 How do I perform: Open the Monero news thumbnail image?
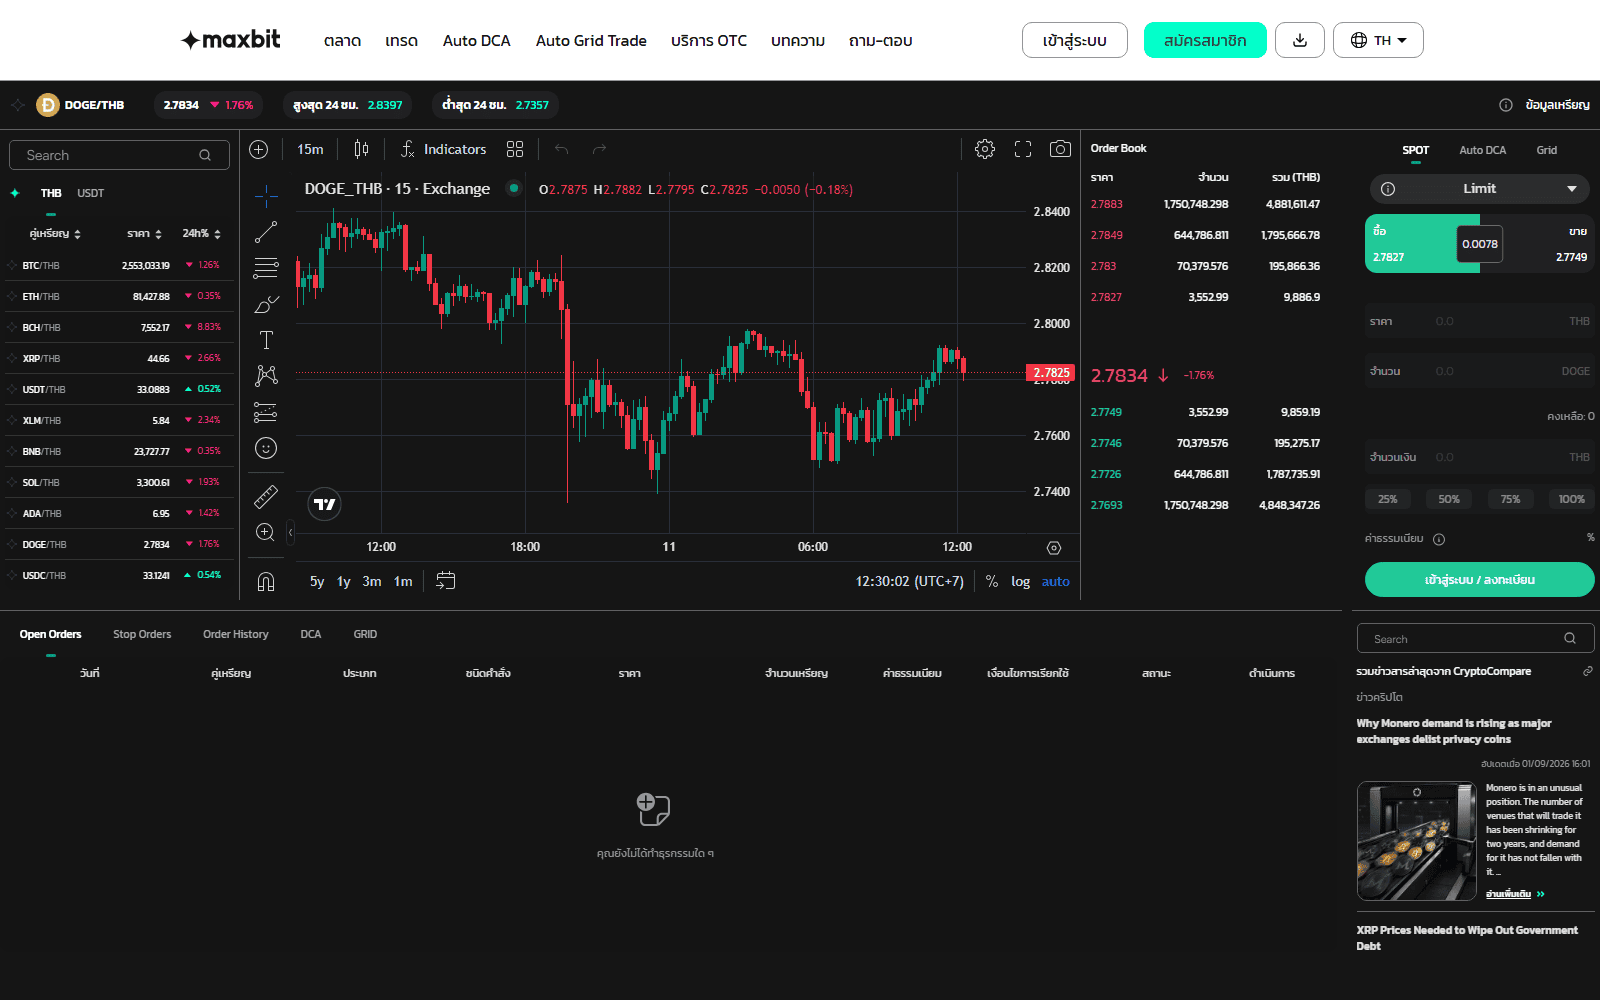[1416, 841]
